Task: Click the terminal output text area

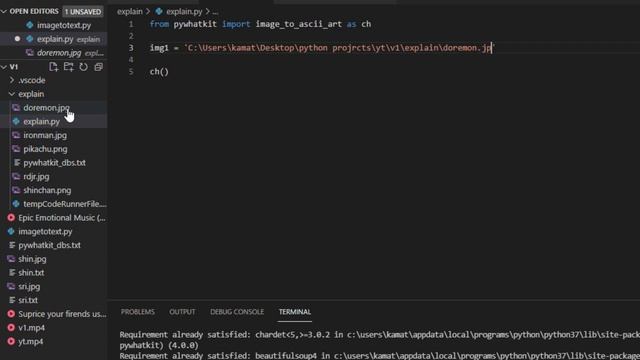Action: [380, 345]
